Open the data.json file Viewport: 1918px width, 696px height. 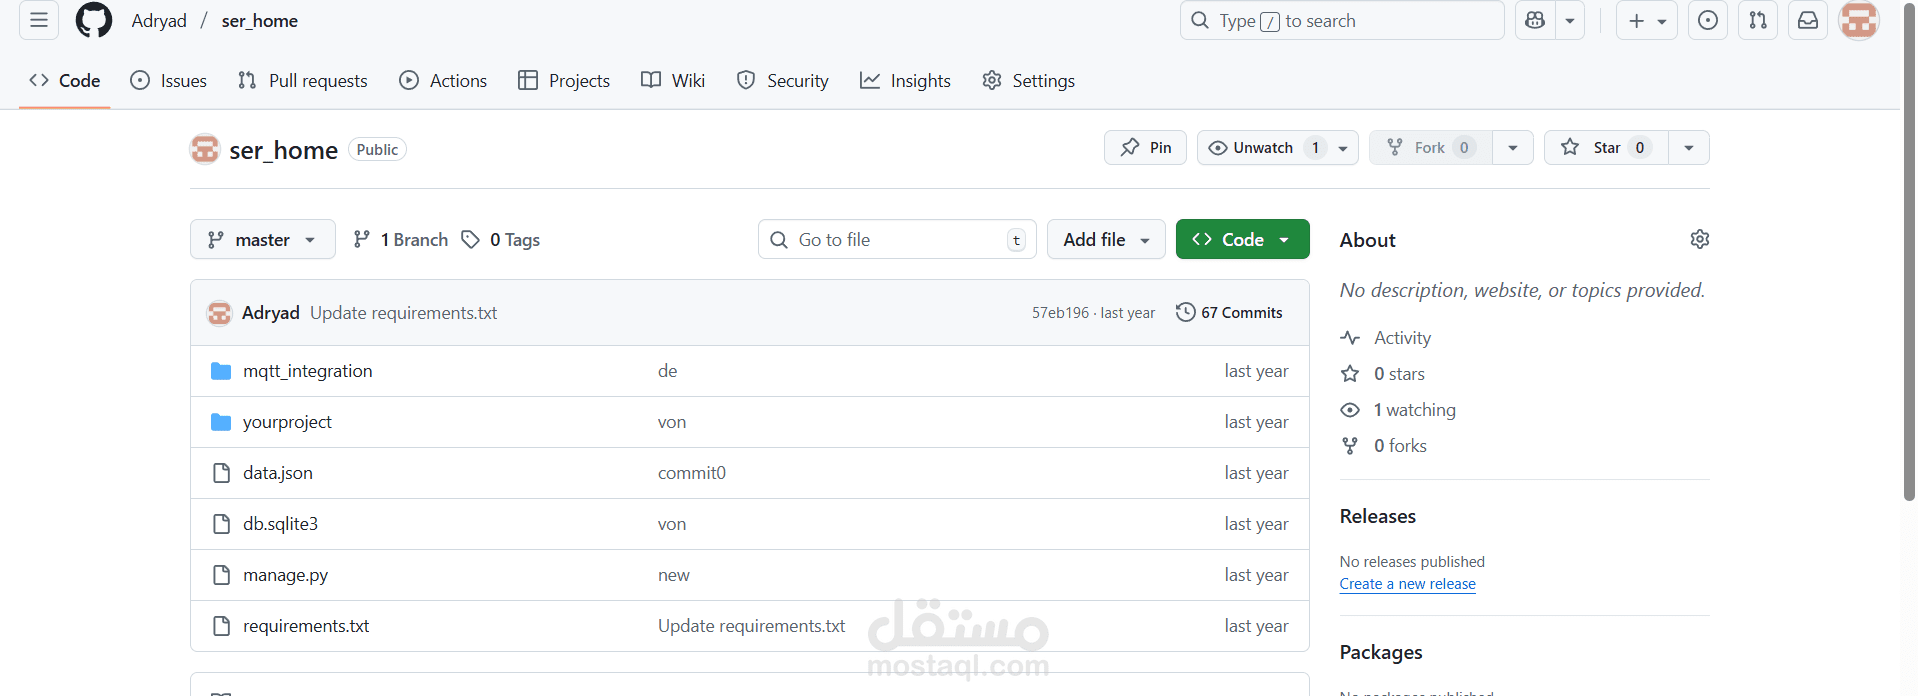278,473
